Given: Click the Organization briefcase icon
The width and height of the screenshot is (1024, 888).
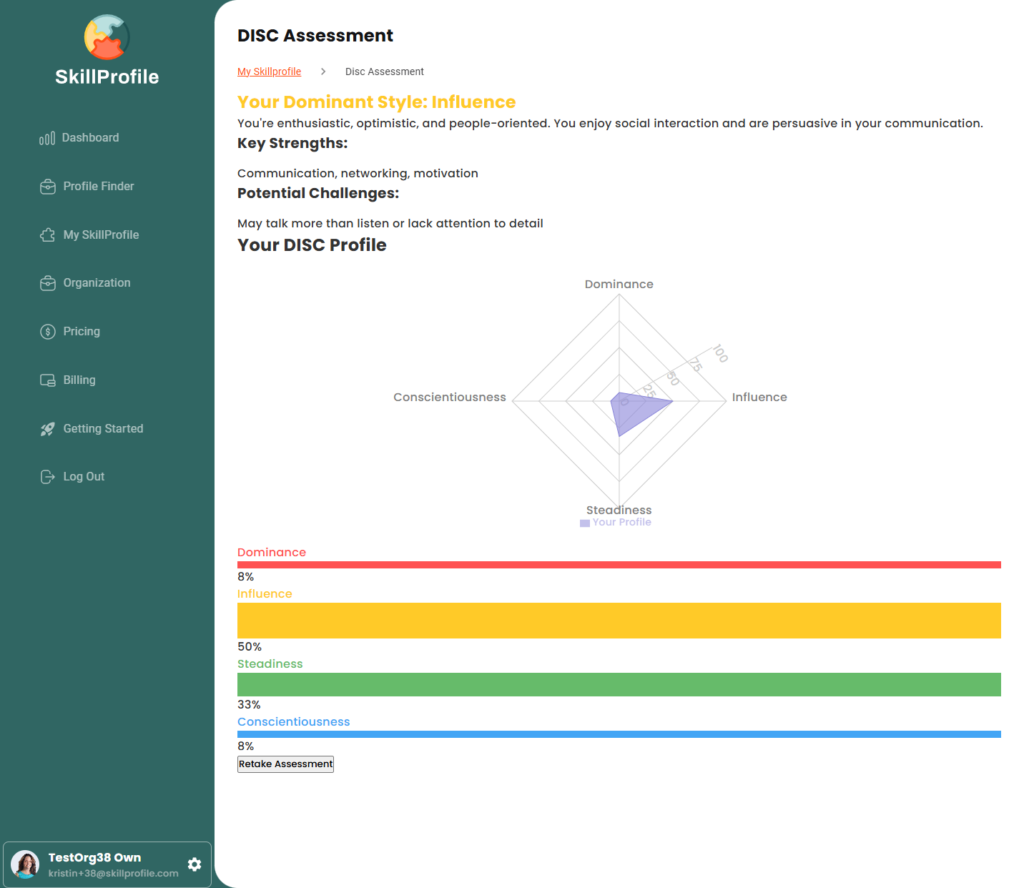Looking at the screenshot, I should (x=47, y=283).
